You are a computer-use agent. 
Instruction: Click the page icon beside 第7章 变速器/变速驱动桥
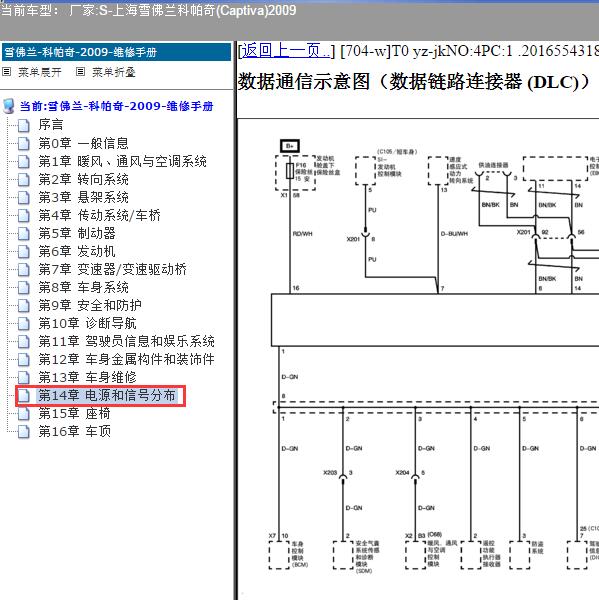click(x=24, y=269)
